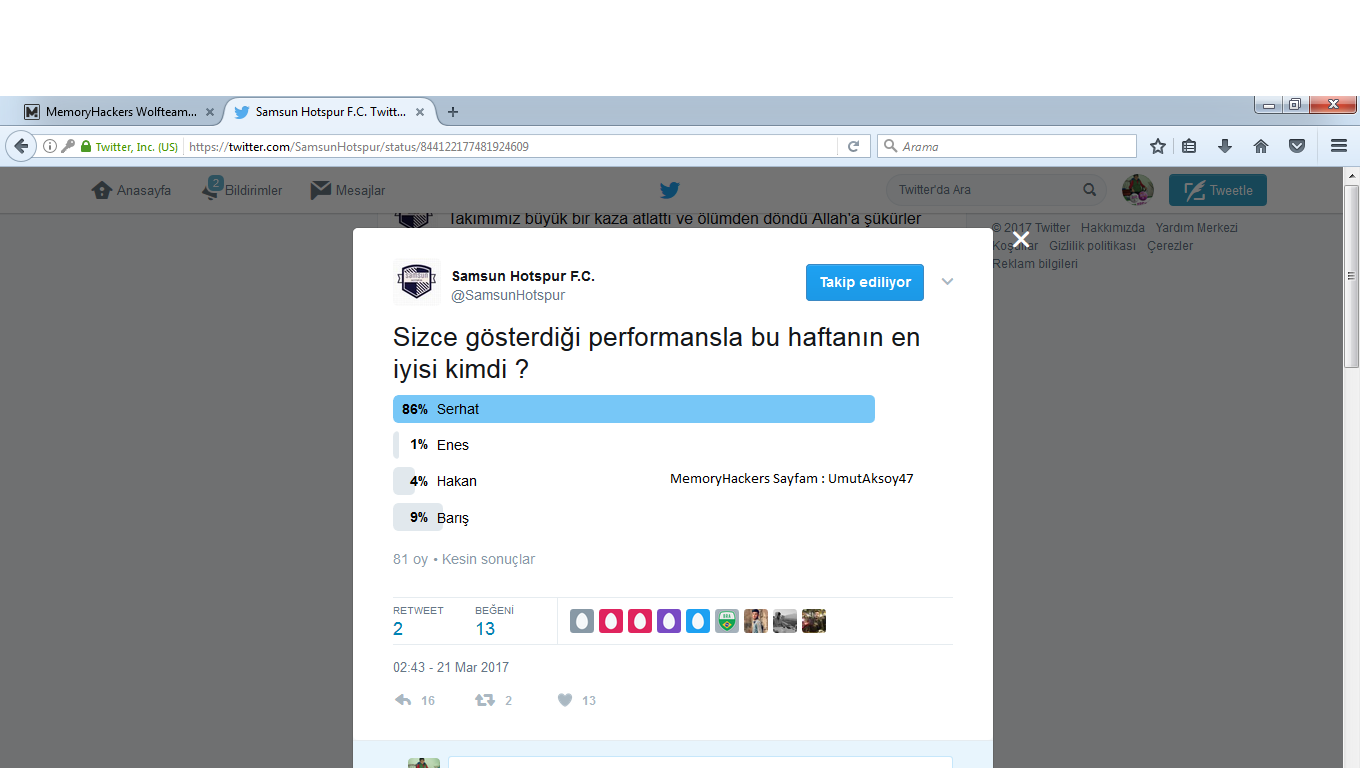Click the green padlock Twitter, Inc. label

click(x=129, y=146)
